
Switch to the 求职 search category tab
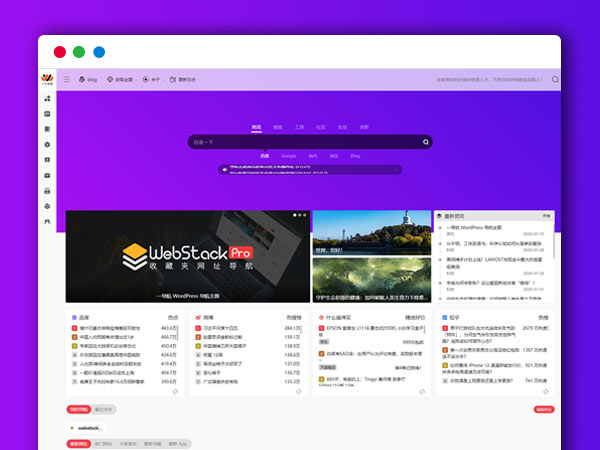(364, 127)
